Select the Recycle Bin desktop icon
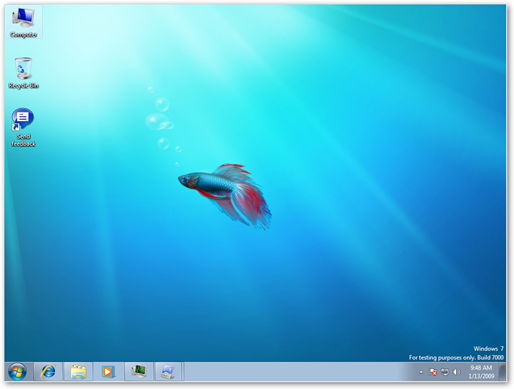The height and width of the screenshot is (389, 514). [x=23, y=73]
